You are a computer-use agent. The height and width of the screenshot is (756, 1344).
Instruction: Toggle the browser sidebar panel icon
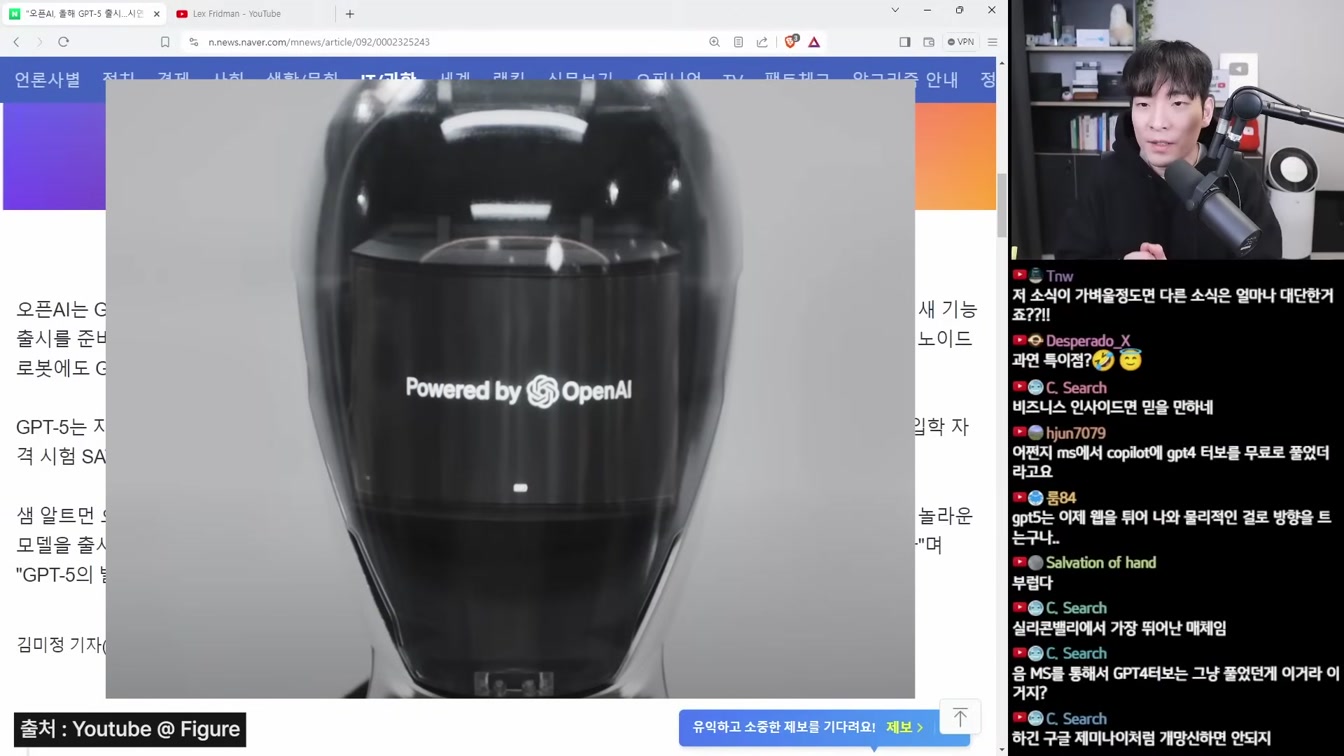(x=905, y=42)
